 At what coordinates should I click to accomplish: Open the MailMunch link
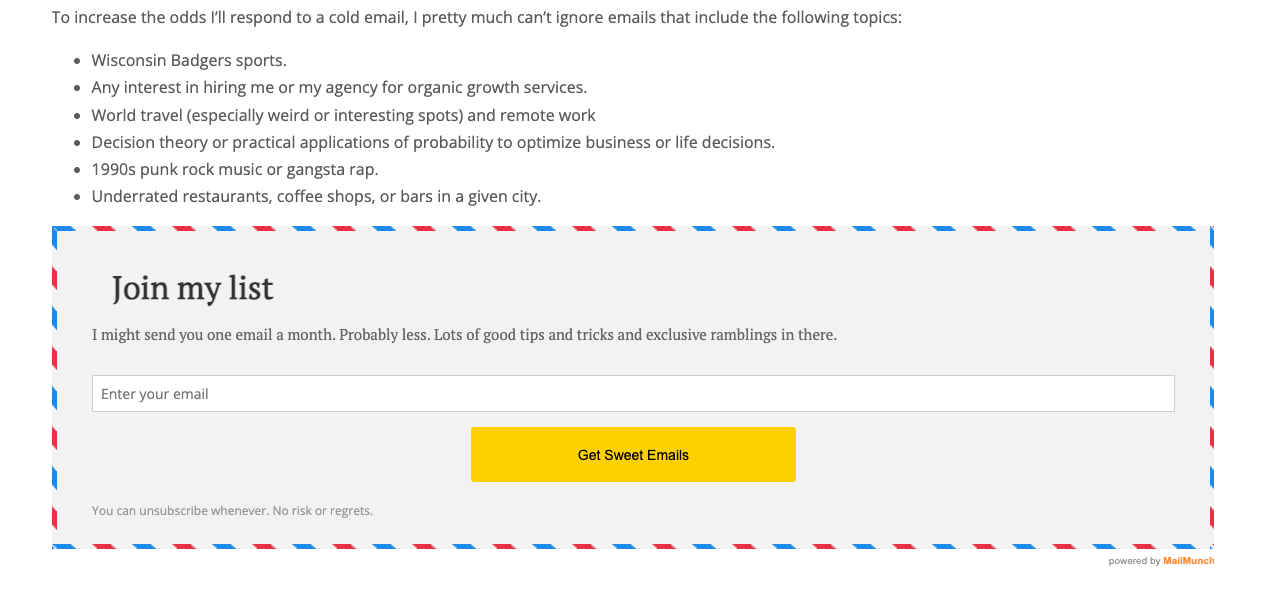coord(1188,561)
